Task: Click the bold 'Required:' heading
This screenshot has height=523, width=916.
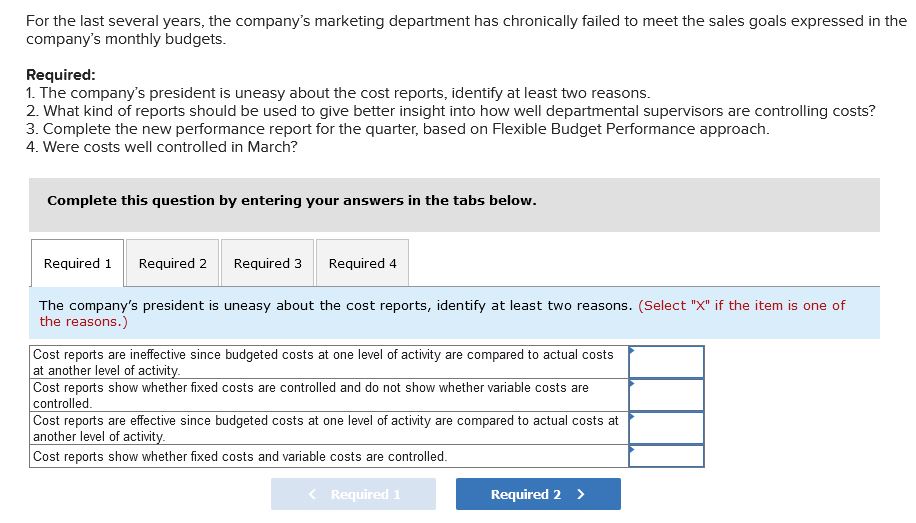Action: (x=61, y=75)
